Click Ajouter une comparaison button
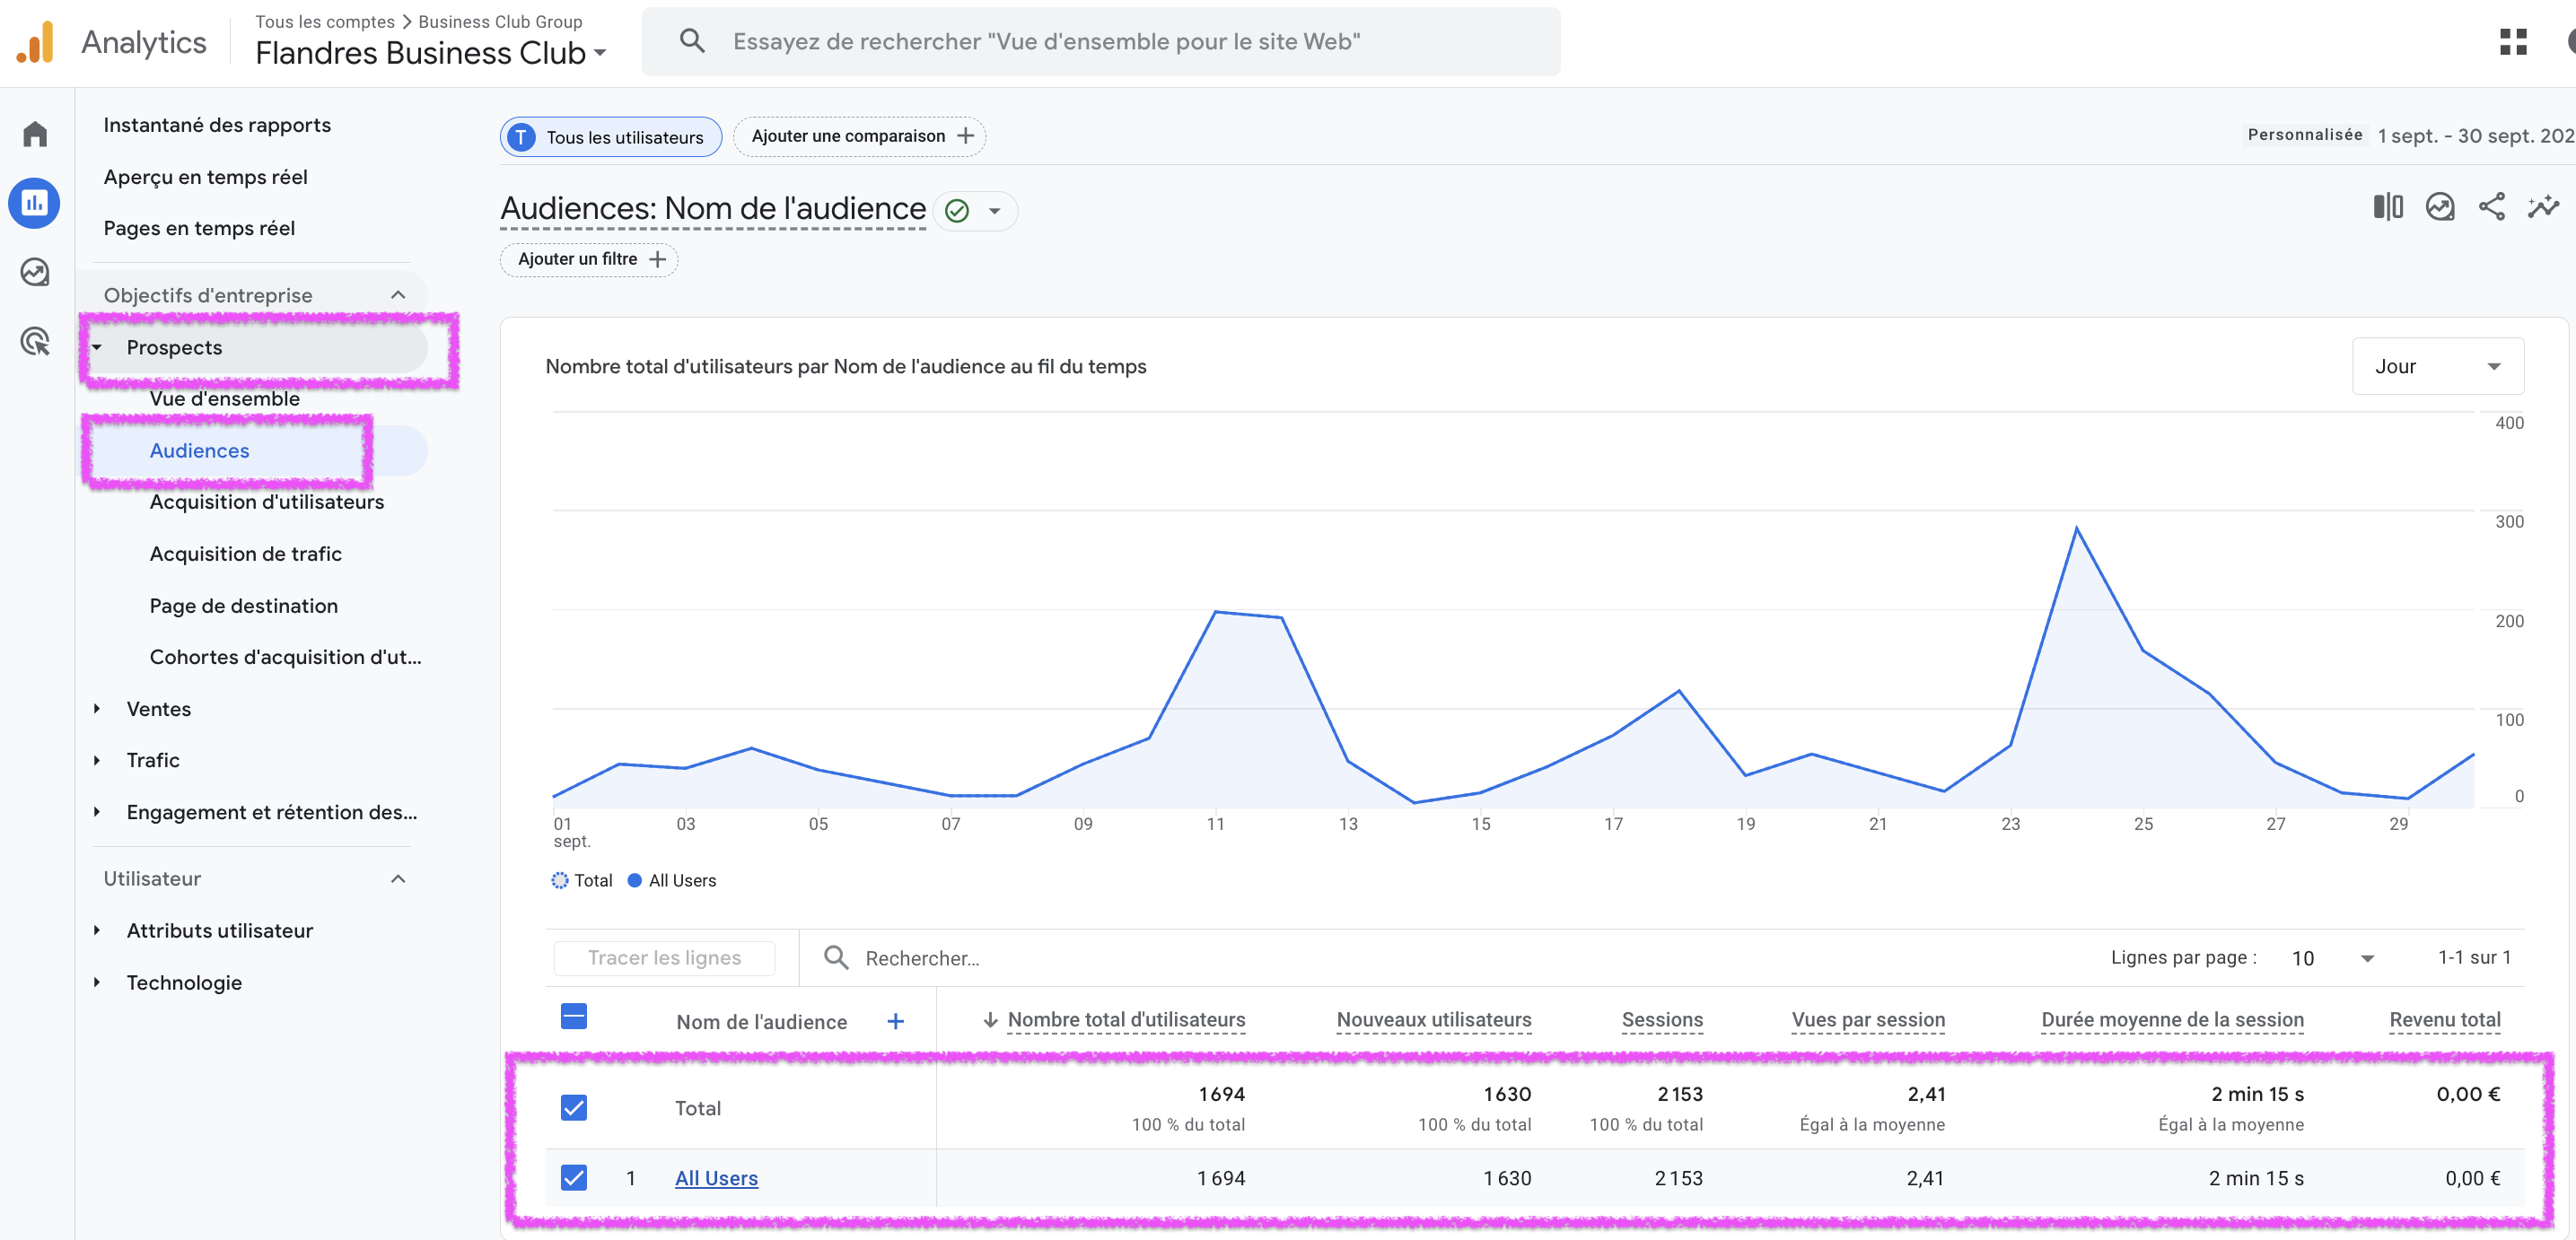 click(x=860, y=136)
